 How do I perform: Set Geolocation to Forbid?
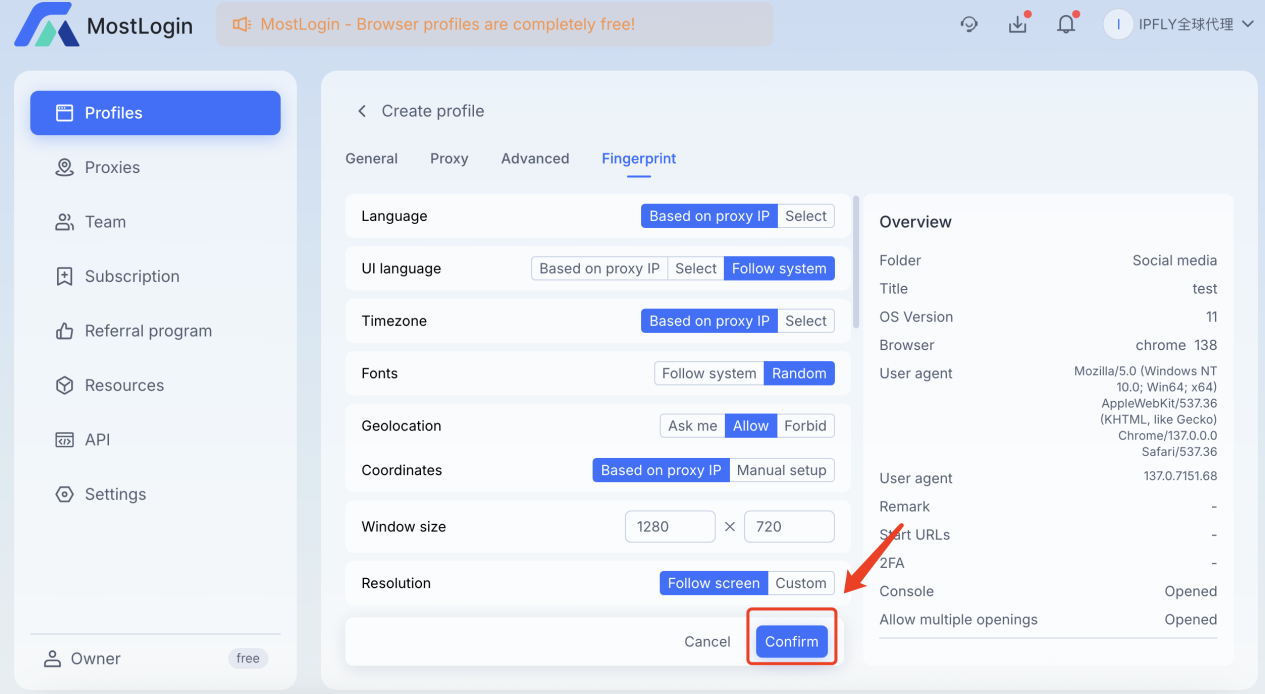point(805,426)
